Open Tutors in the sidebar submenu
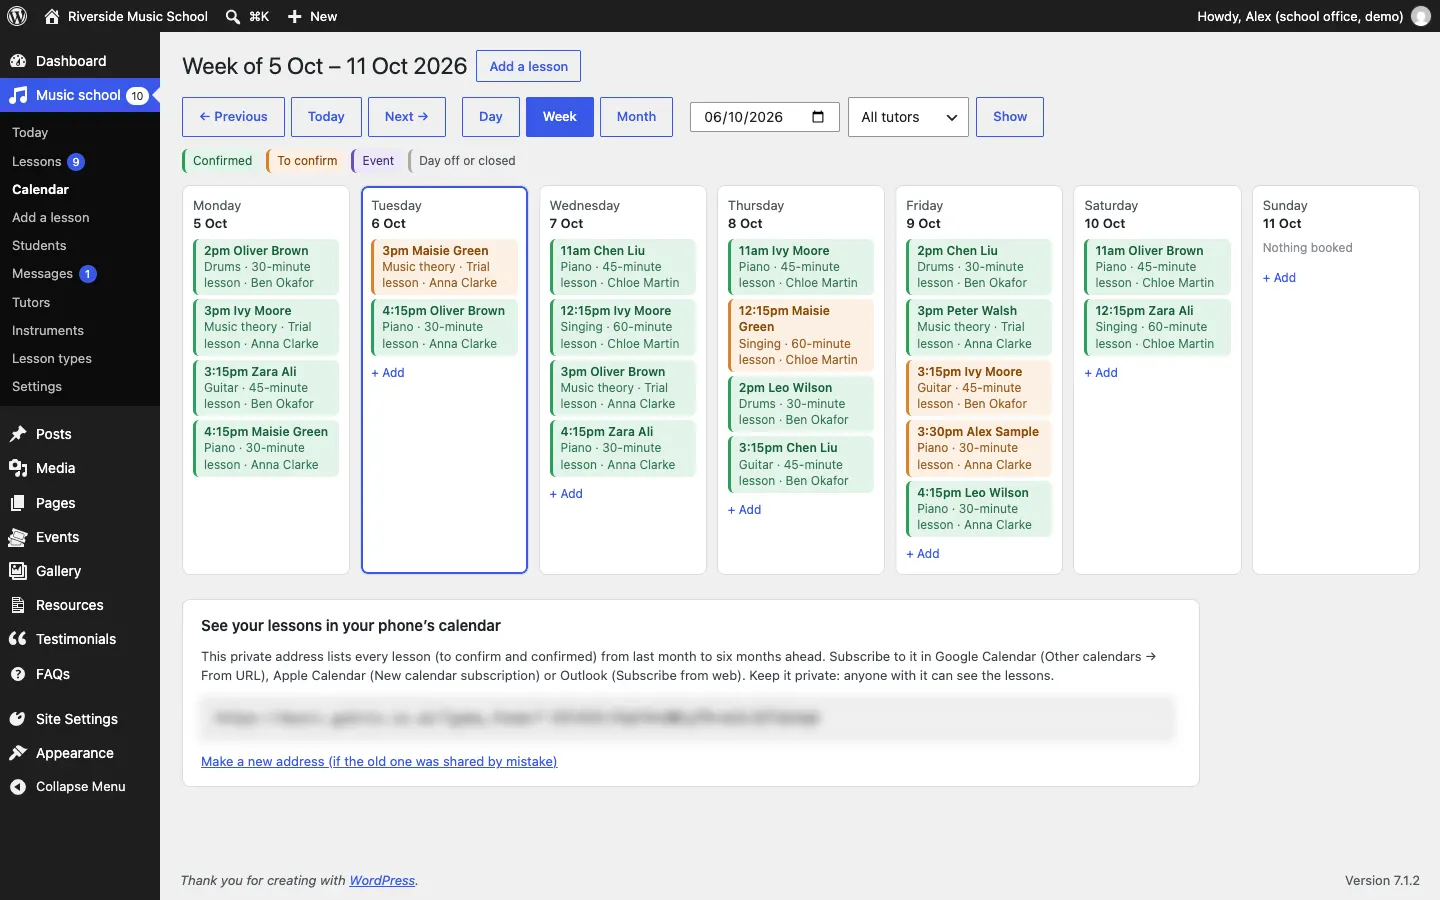Viewport: 1440px width, 900px height. 31,302
